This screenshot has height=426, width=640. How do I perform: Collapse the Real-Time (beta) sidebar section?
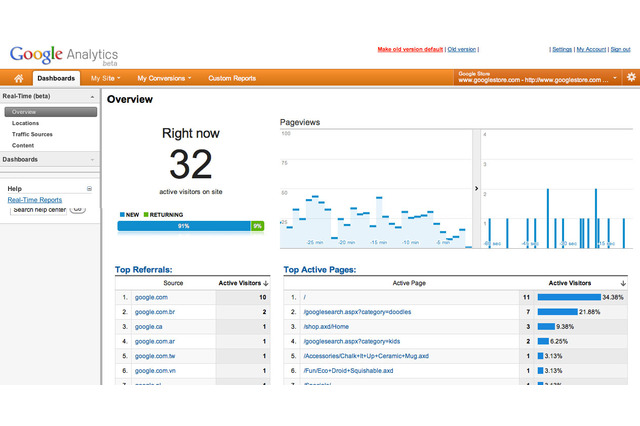pyautogui.click(x=92, y=97)
